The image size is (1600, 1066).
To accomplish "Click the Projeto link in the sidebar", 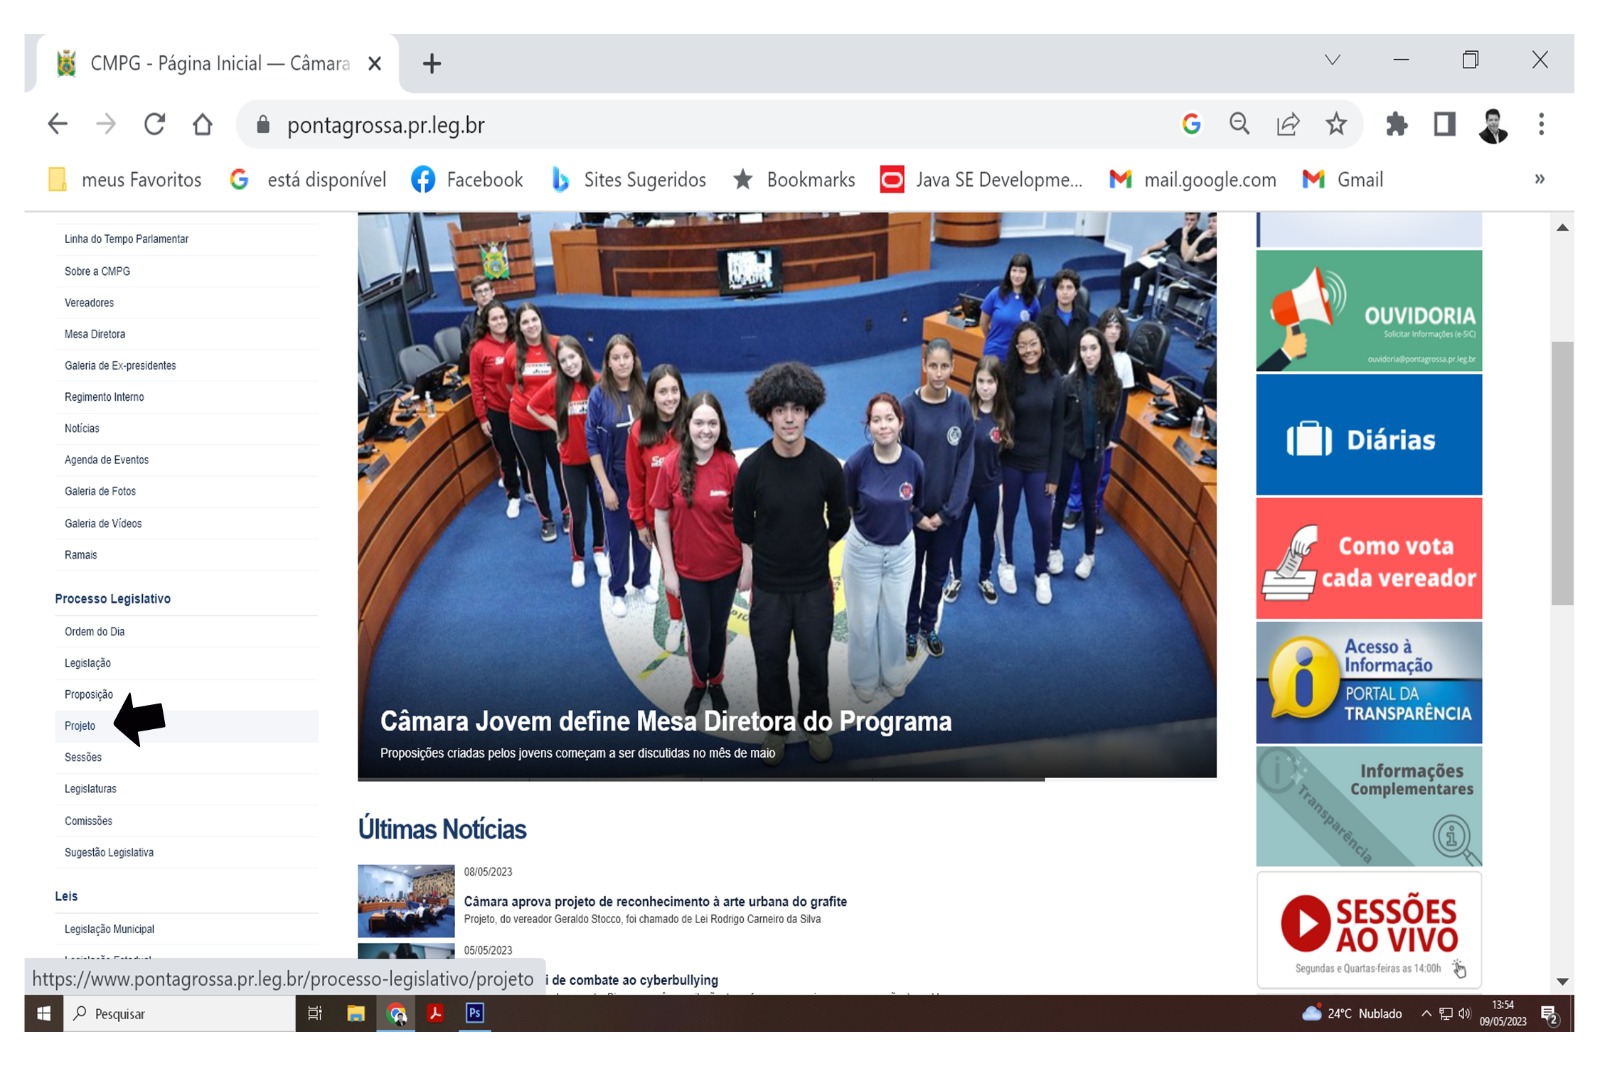I will [80, 726].
